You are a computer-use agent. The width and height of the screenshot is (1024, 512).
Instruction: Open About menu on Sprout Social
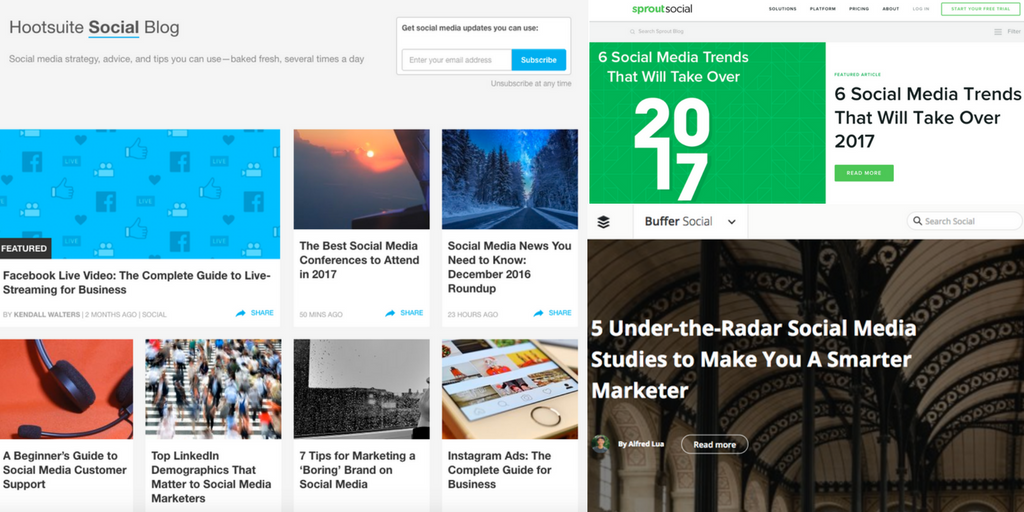tap(891, 9)
